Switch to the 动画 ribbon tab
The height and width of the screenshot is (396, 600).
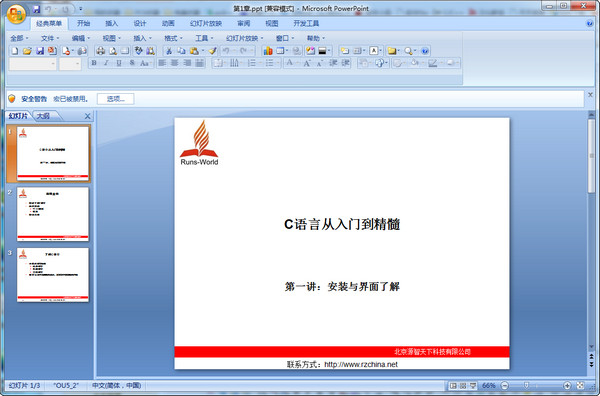[168, 23]
